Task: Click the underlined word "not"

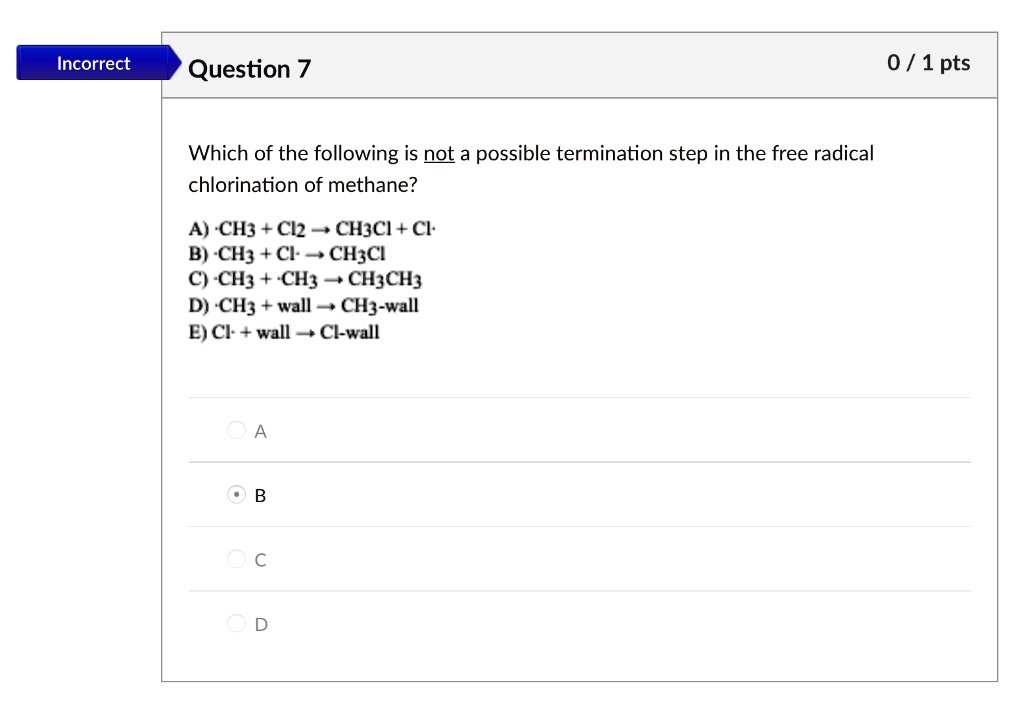Action: pyautogui.click(x=439, y=154)
